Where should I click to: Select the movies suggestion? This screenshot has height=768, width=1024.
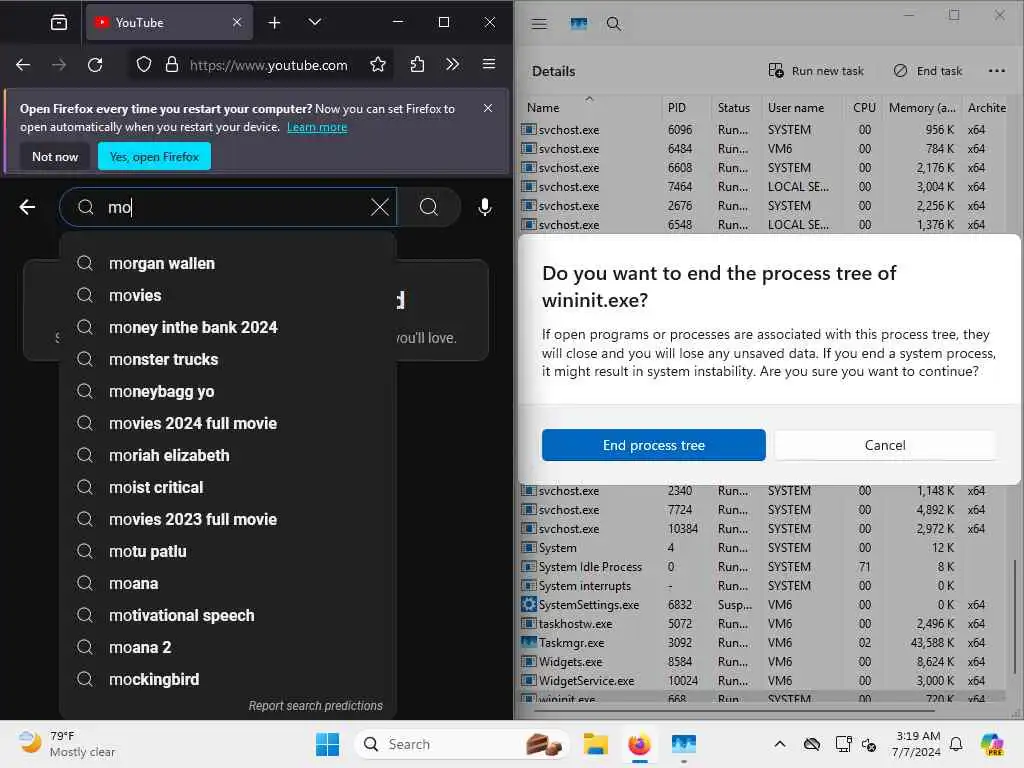pyautogui.click(x=228, y=295)
